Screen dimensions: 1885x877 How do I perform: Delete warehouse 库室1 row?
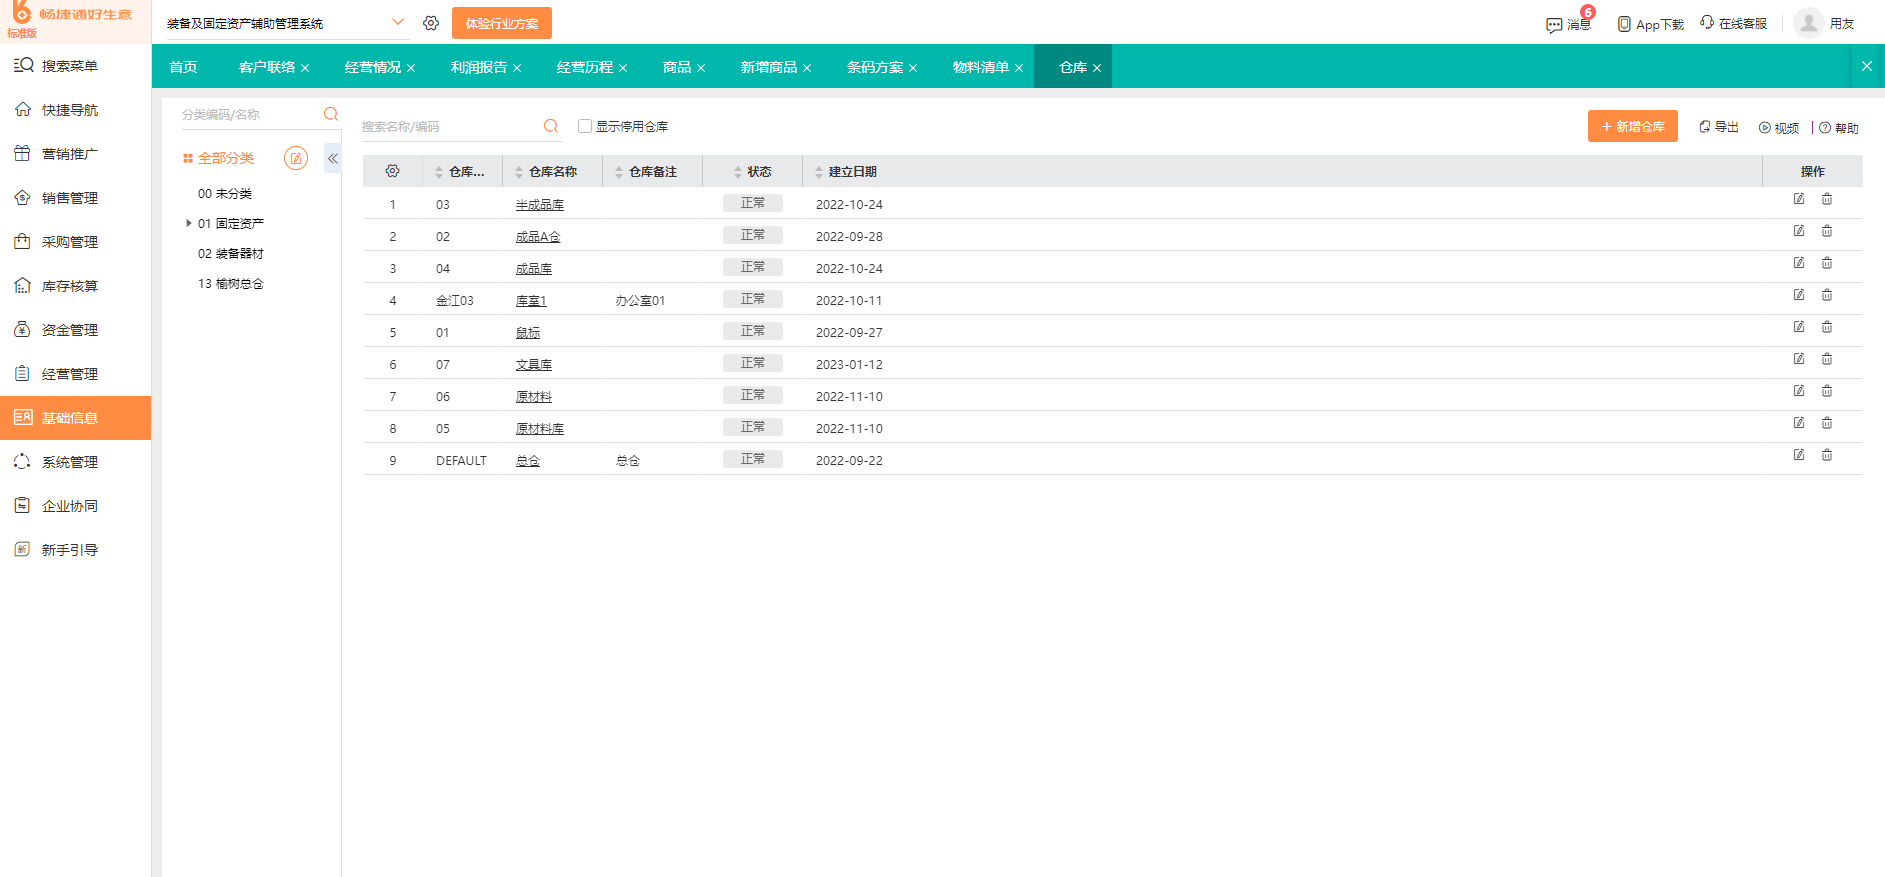[1827, 295]
